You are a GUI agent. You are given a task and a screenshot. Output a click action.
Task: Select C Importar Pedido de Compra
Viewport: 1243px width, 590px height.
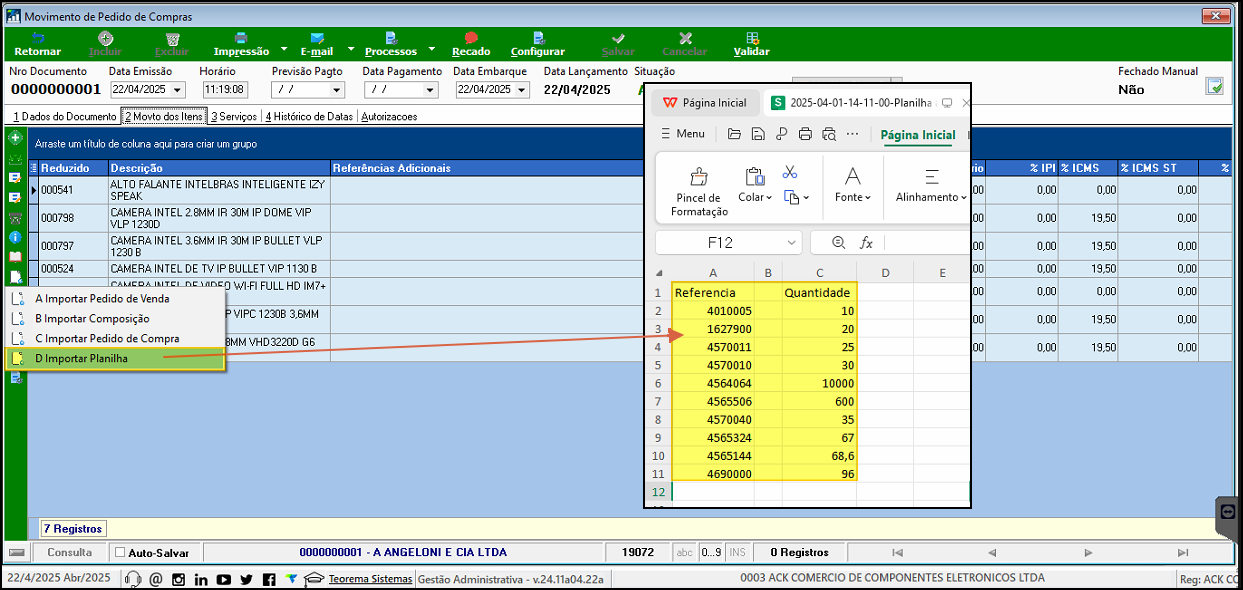click(x=115, y=338)
